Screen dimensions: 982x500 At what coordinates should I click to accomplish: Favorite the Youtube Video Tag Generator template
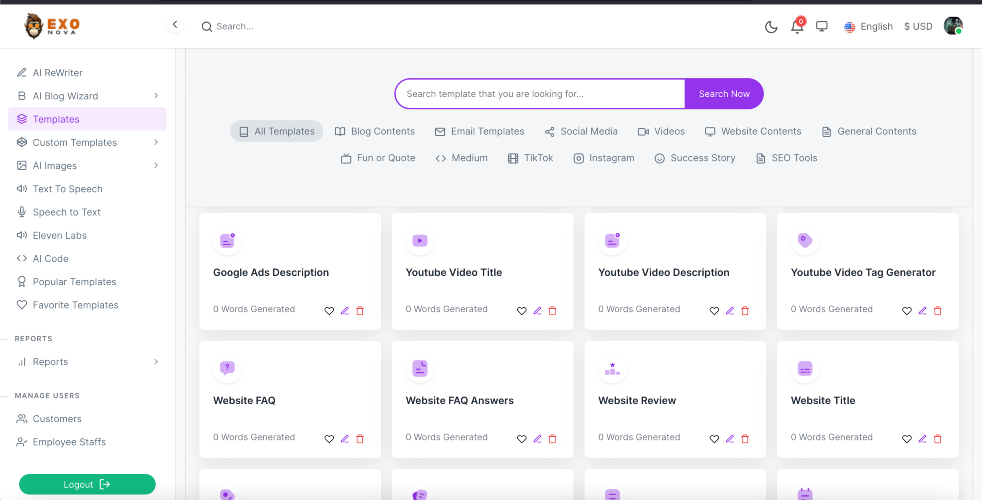point(907,311)
